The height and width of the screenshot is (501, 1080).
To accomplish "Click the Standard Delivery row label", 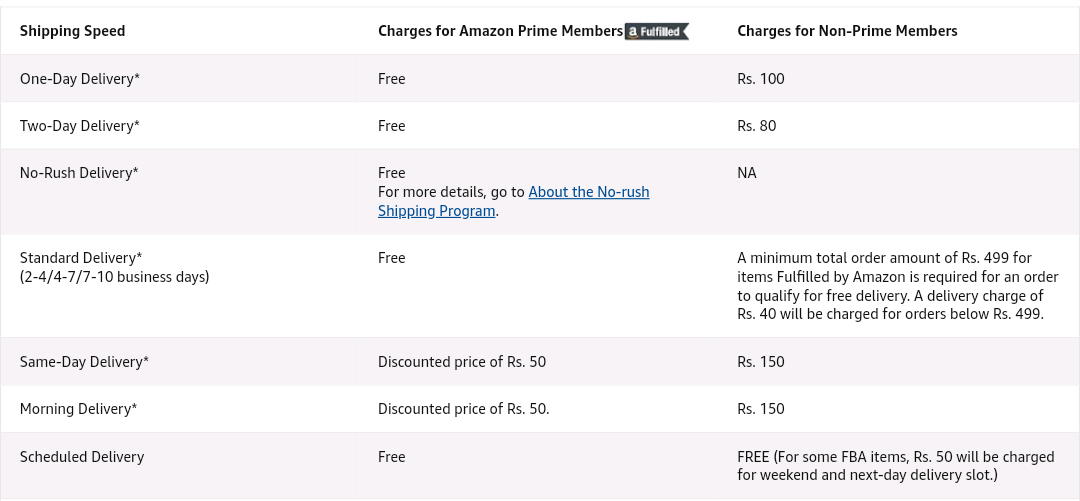I will pyautogui.click(x=81, y=258).
